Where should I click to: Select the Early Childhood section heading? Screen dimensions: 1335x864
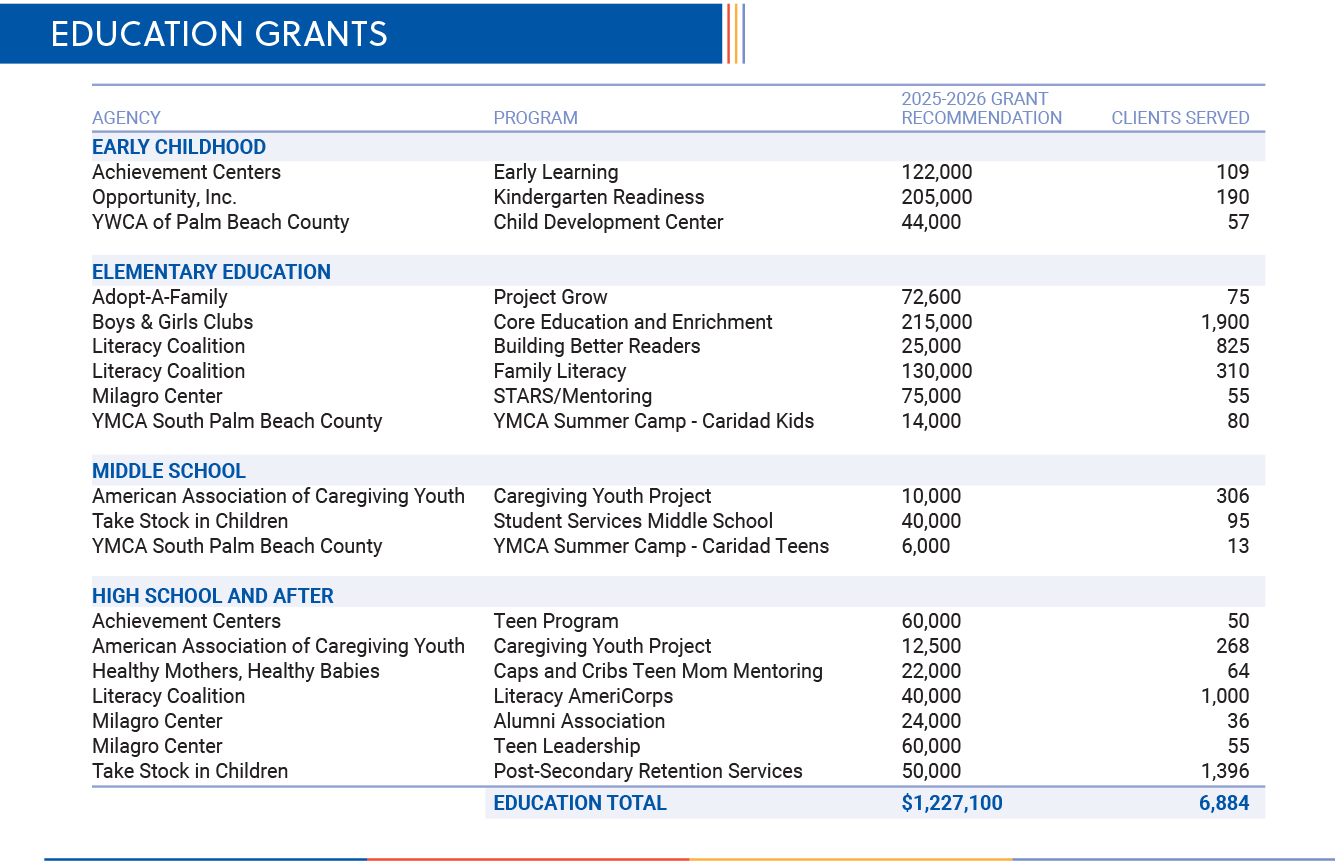(179, 147)
